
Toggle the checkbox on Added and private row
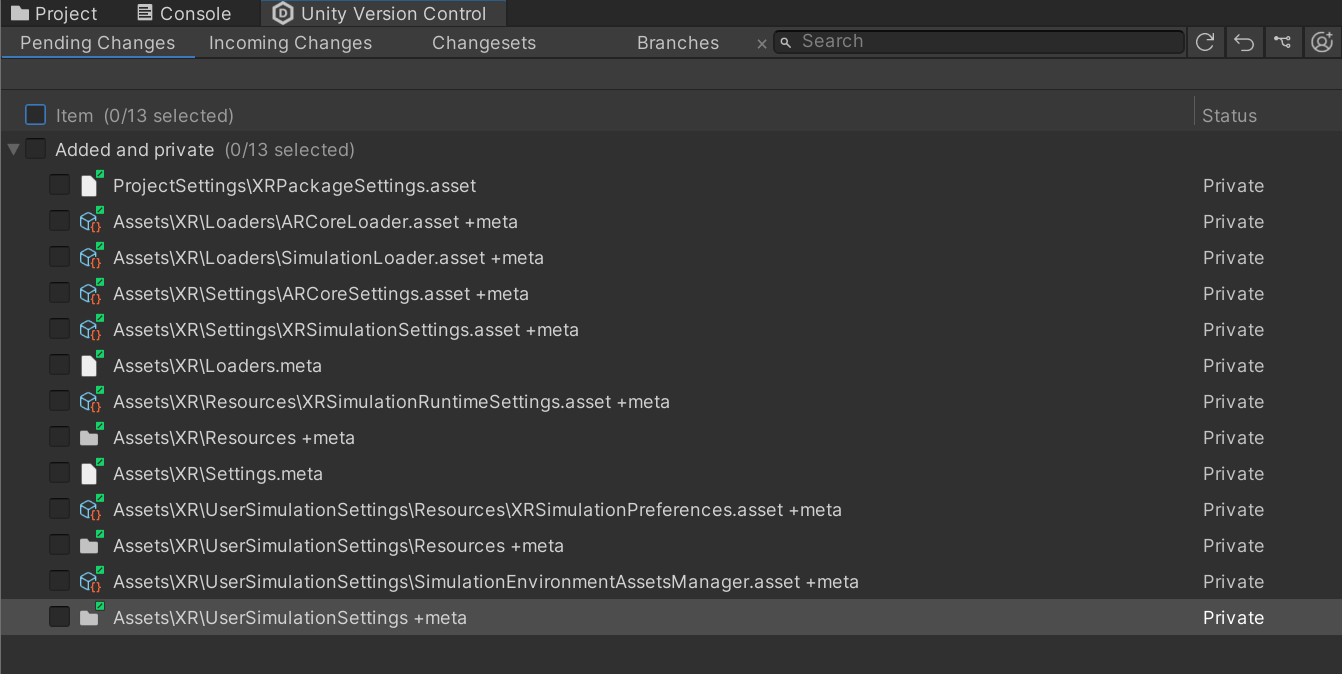point(35,148)
